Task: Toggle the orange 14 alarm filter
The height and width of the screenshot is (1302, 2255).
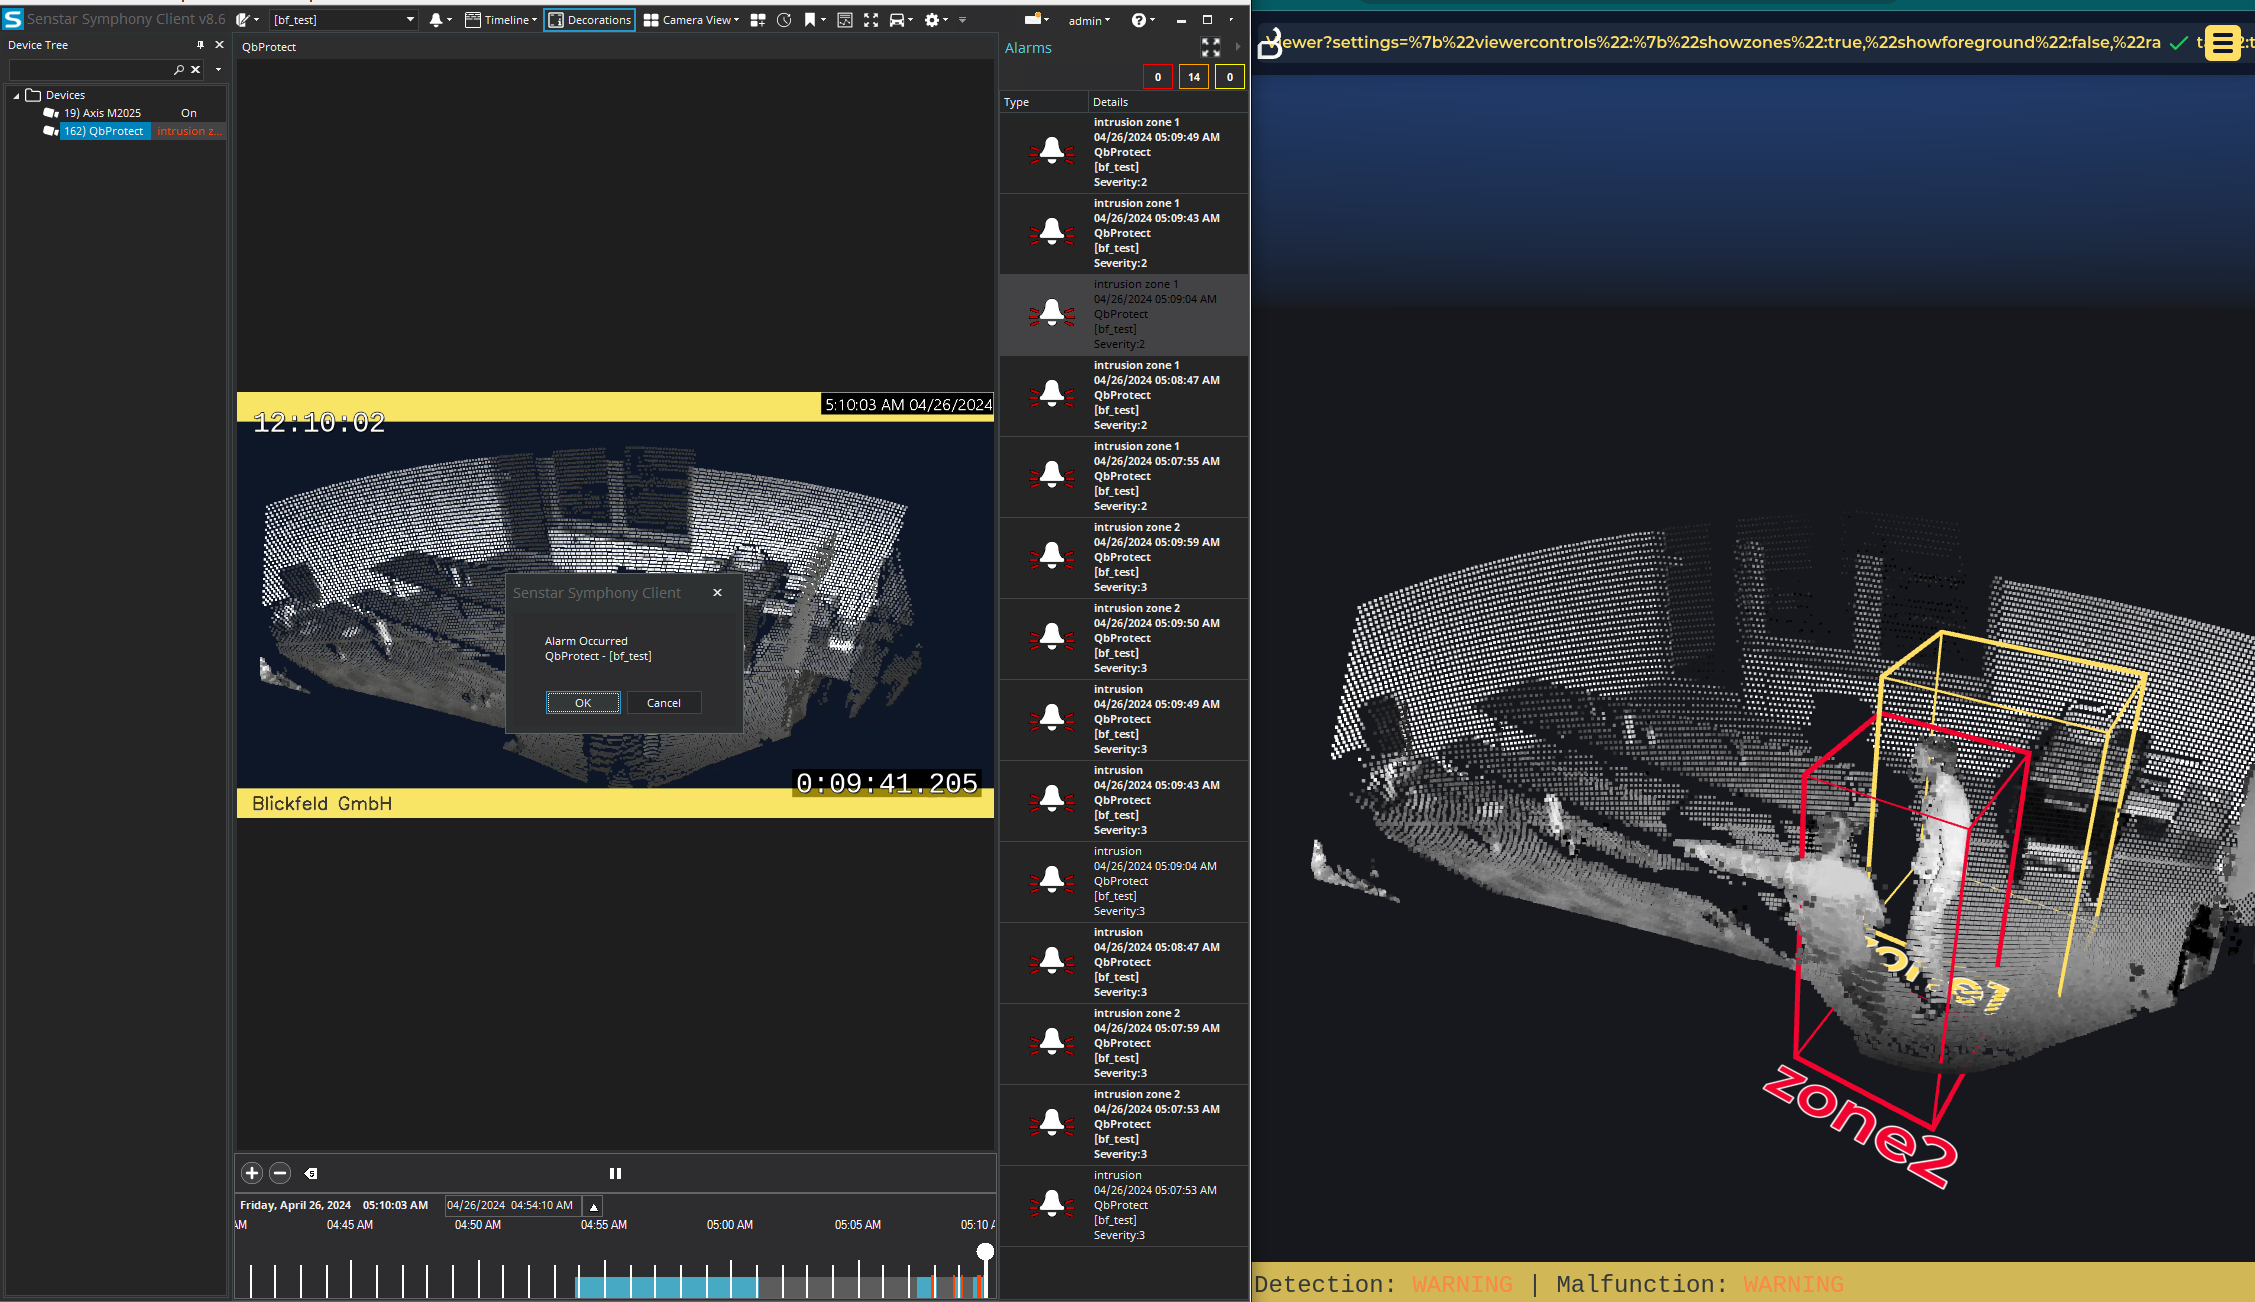Action: pos(1193,77)
